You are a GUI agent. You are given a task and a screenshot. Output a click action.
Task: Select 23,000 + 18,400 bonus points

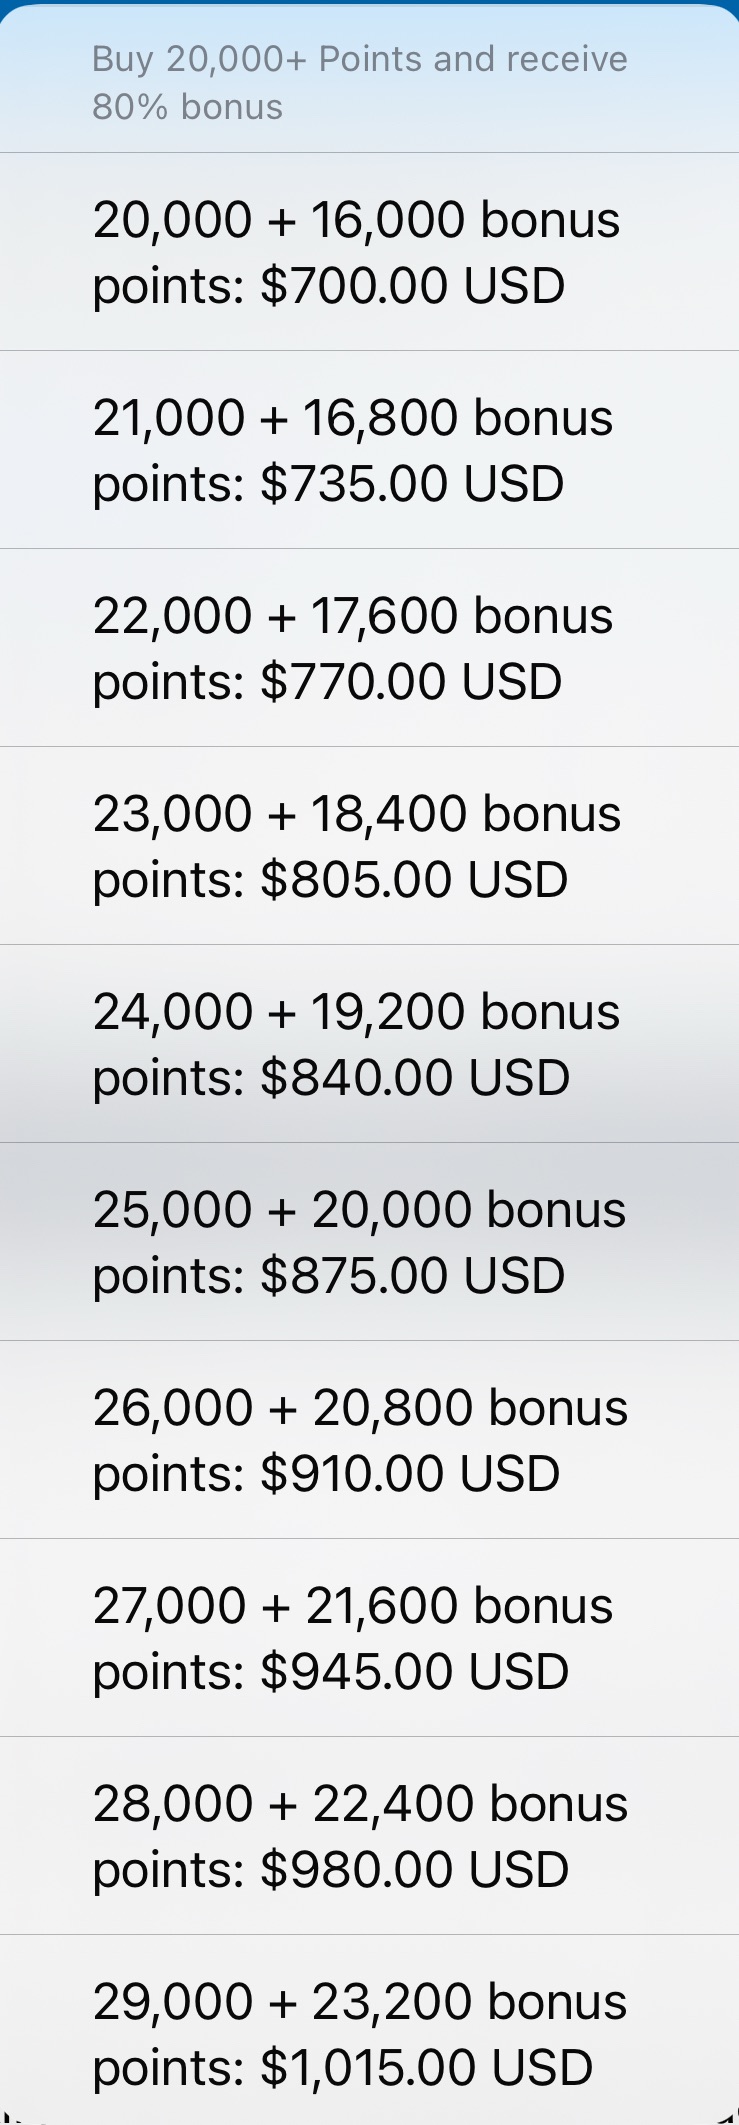tap(369, 846)
